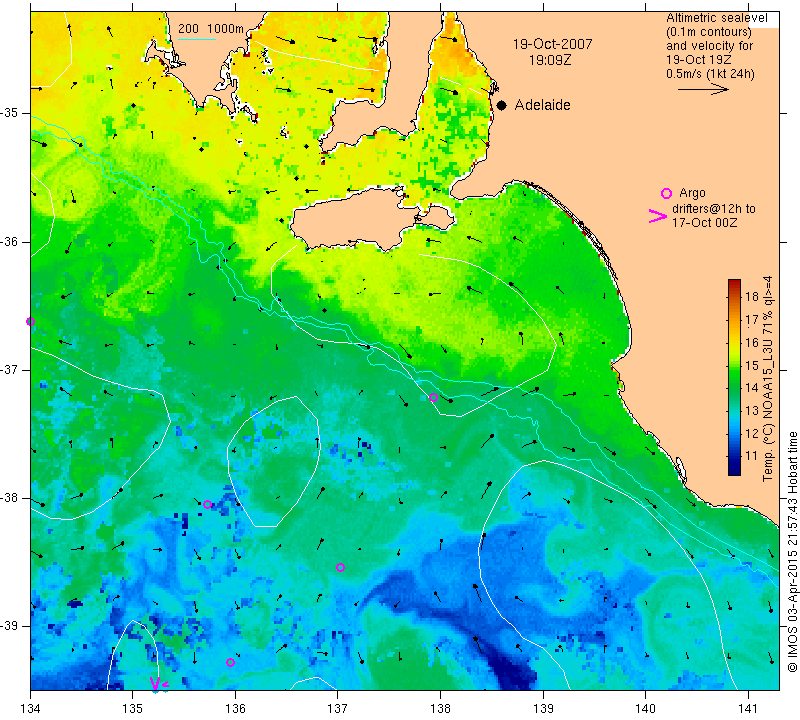This screenshot has height=720, width=800.
Task: Click the 134 longitude axis label
Action: point(31,708)
